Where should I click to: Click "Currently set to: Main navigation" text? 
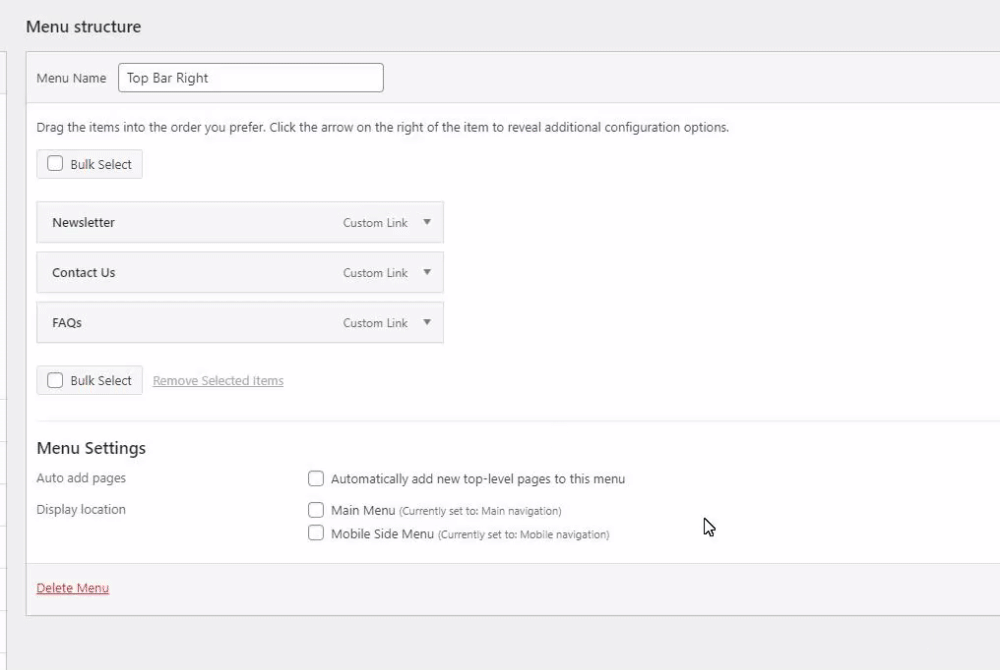tap(480, 511)
